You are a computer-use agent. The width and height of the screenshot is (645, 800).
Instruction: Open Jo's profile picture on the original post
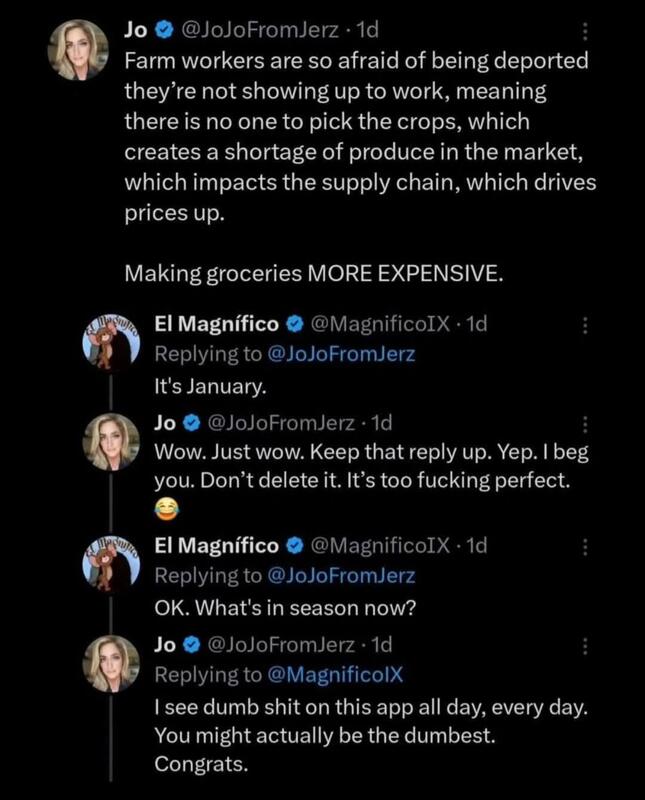78,49
